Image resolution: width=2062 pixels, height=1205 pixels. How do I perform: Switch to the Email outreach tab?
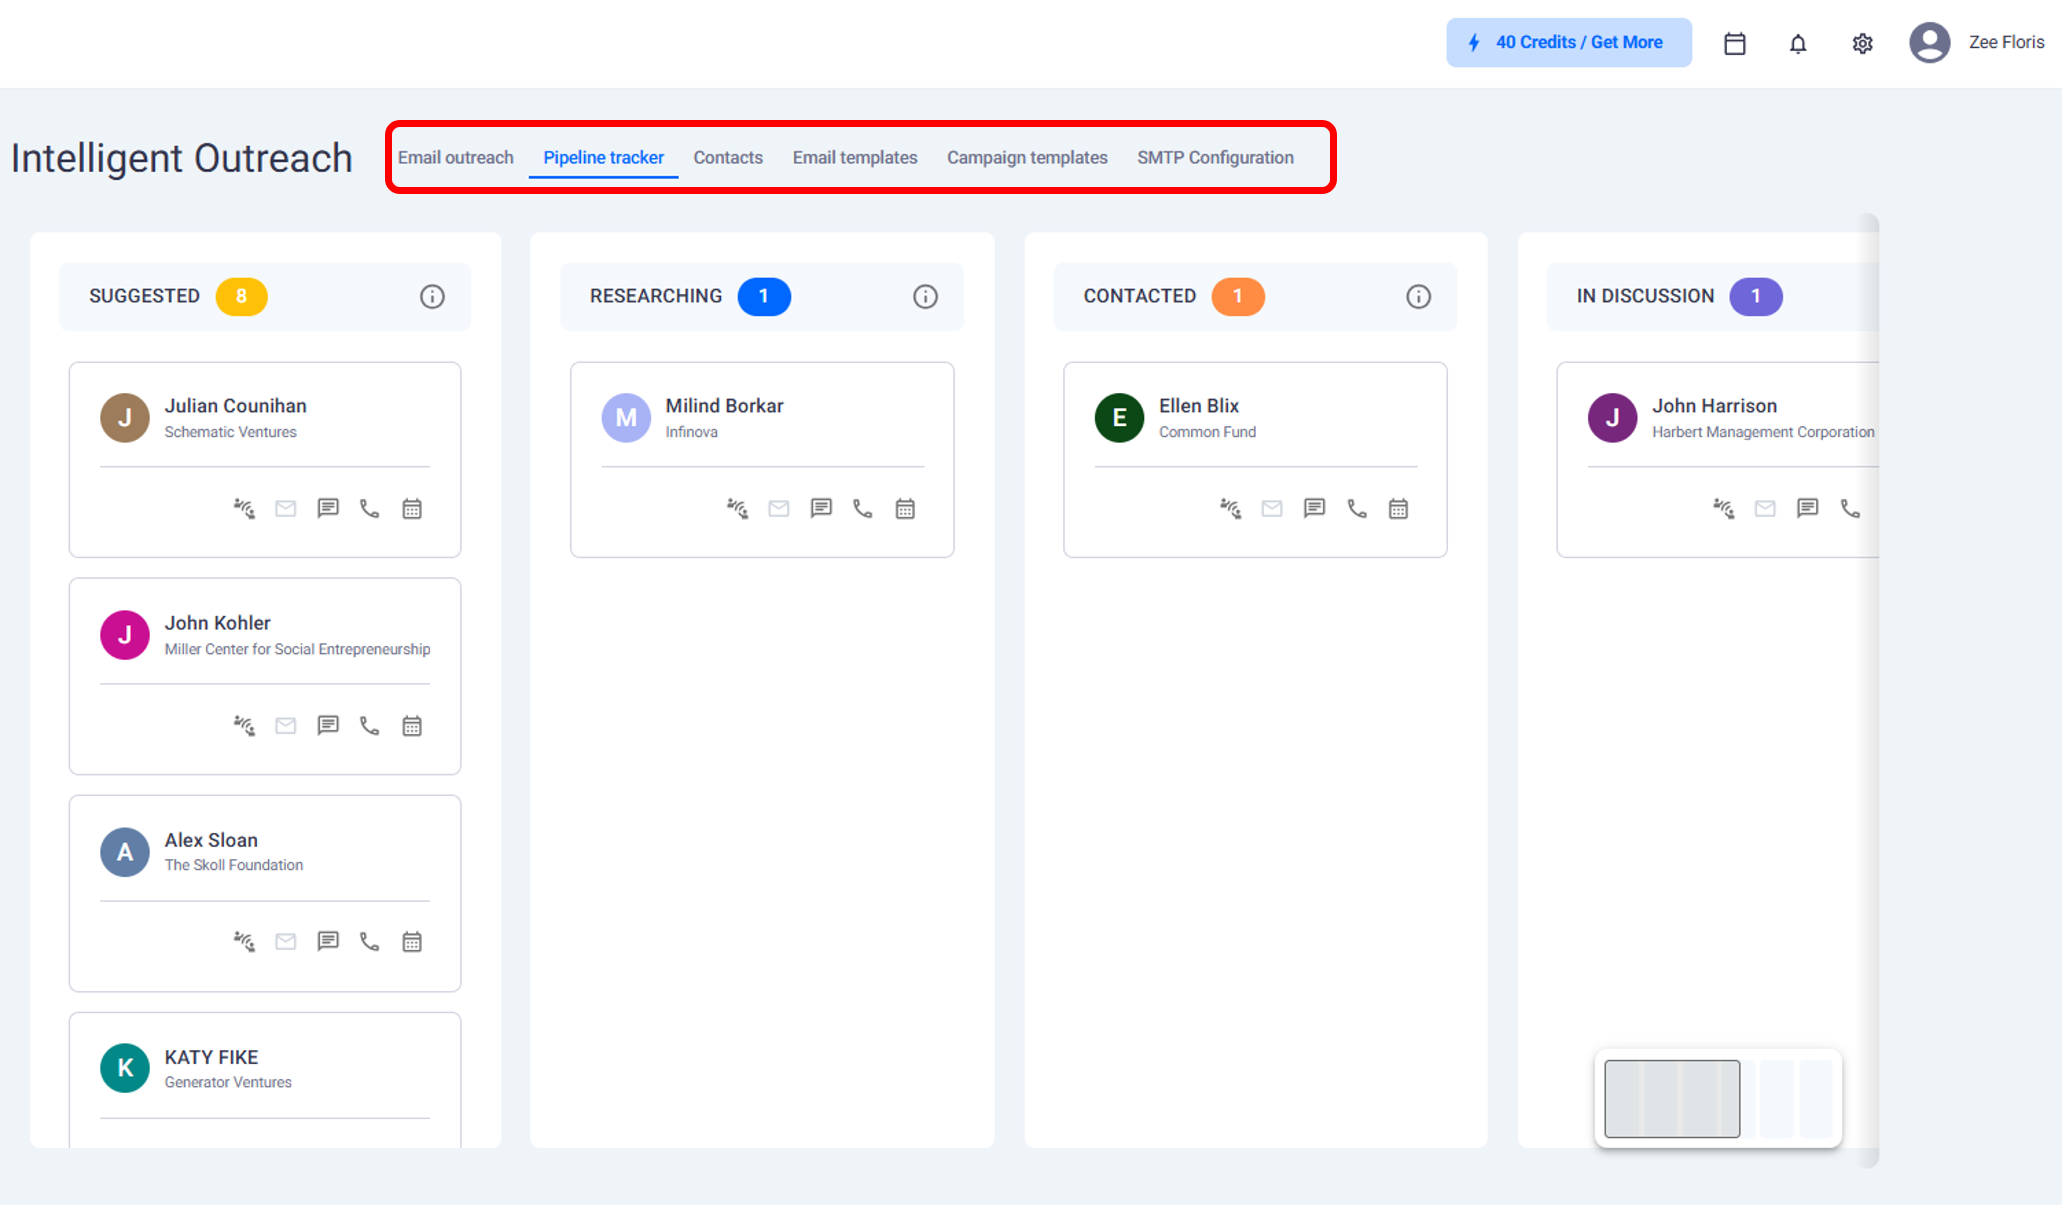pyautogui.click(x=455, y=158)
